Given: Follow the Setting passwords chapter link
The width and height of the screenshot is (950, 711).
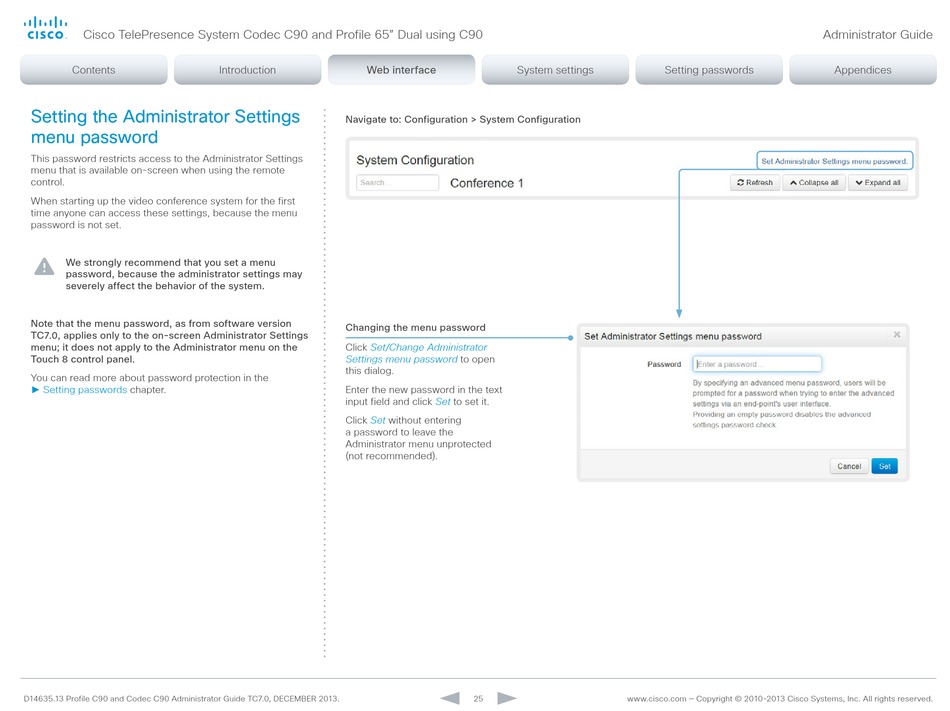Looking at the screenshot, I should [84, 390].
